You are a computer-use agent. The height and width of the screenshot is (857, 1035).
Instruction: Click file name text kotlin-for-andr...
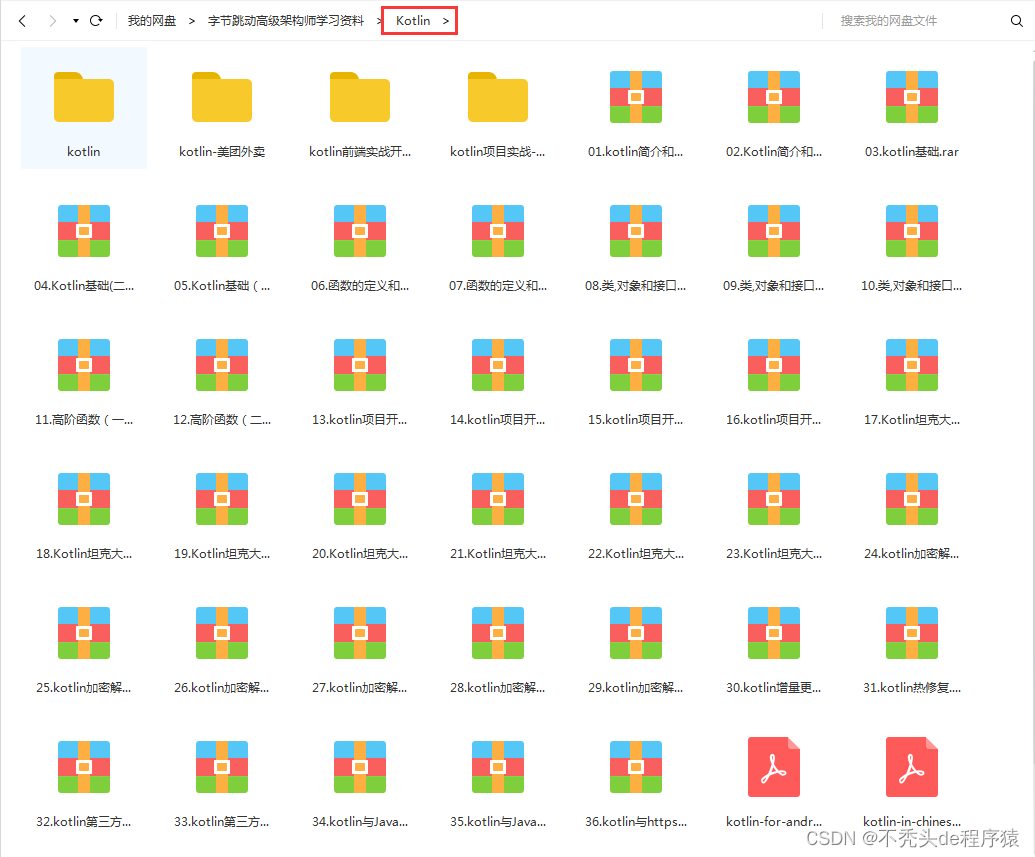(774, 822)
